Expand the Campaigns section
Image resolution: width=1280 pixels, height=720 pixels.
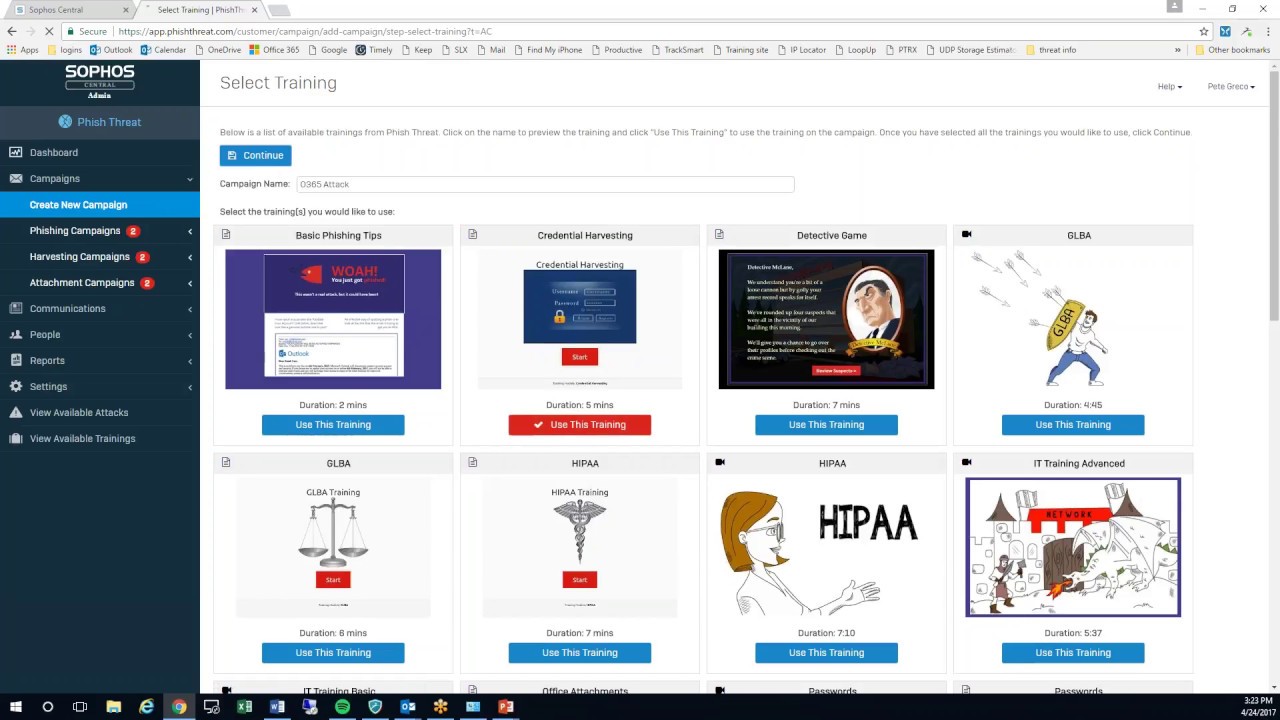(x=100, y=178)
